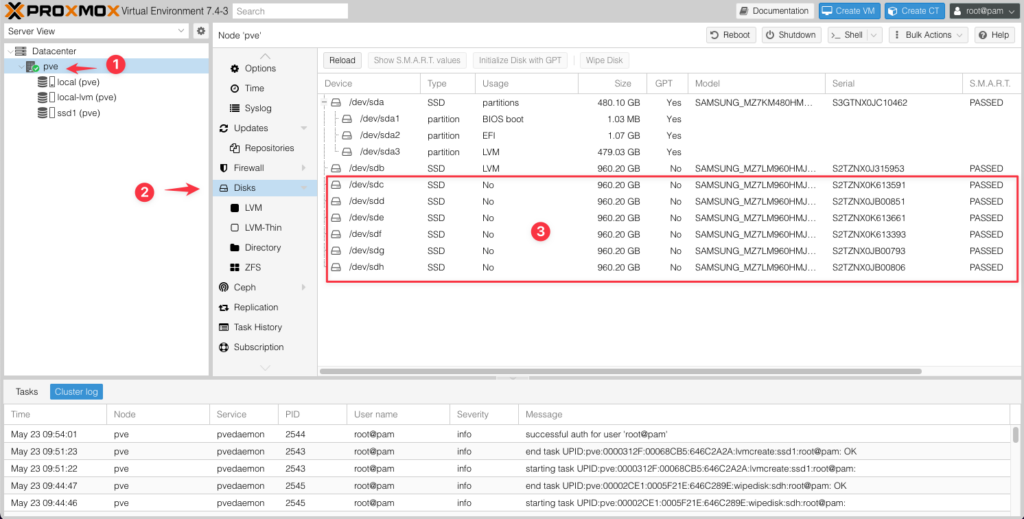Click the /dev/sdc disk icon
This screenshot has width=1024, height=519.
[x=336, y=185]
